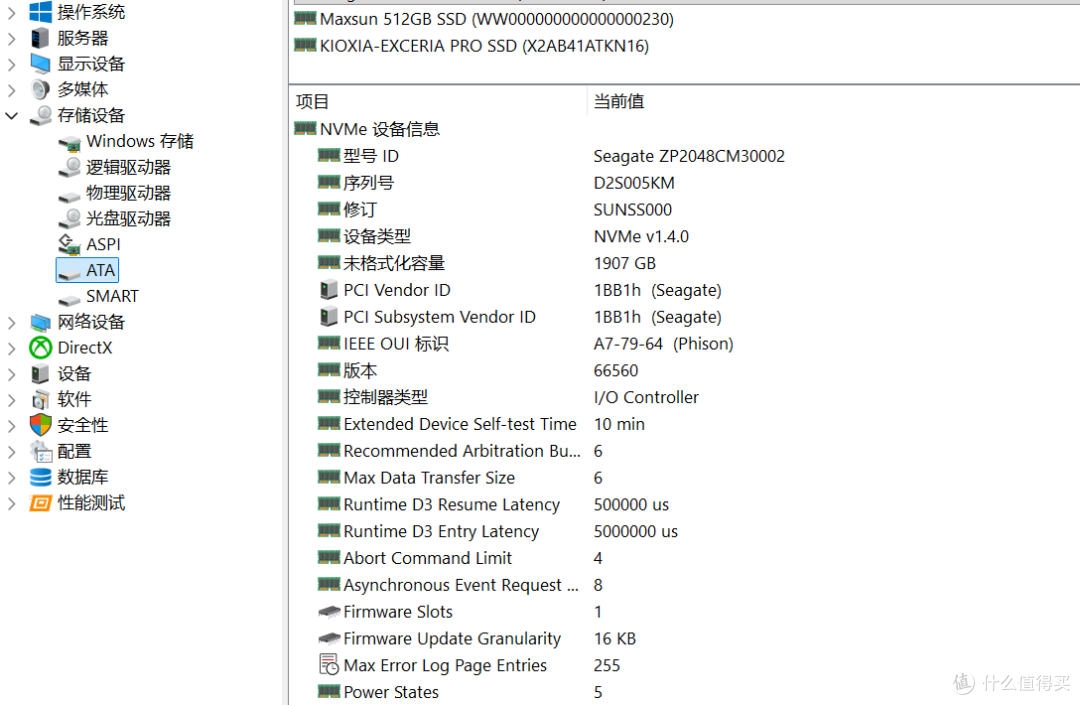Click the 存储设备 storage icon
1080x705 pixels.
click(41, 115)
